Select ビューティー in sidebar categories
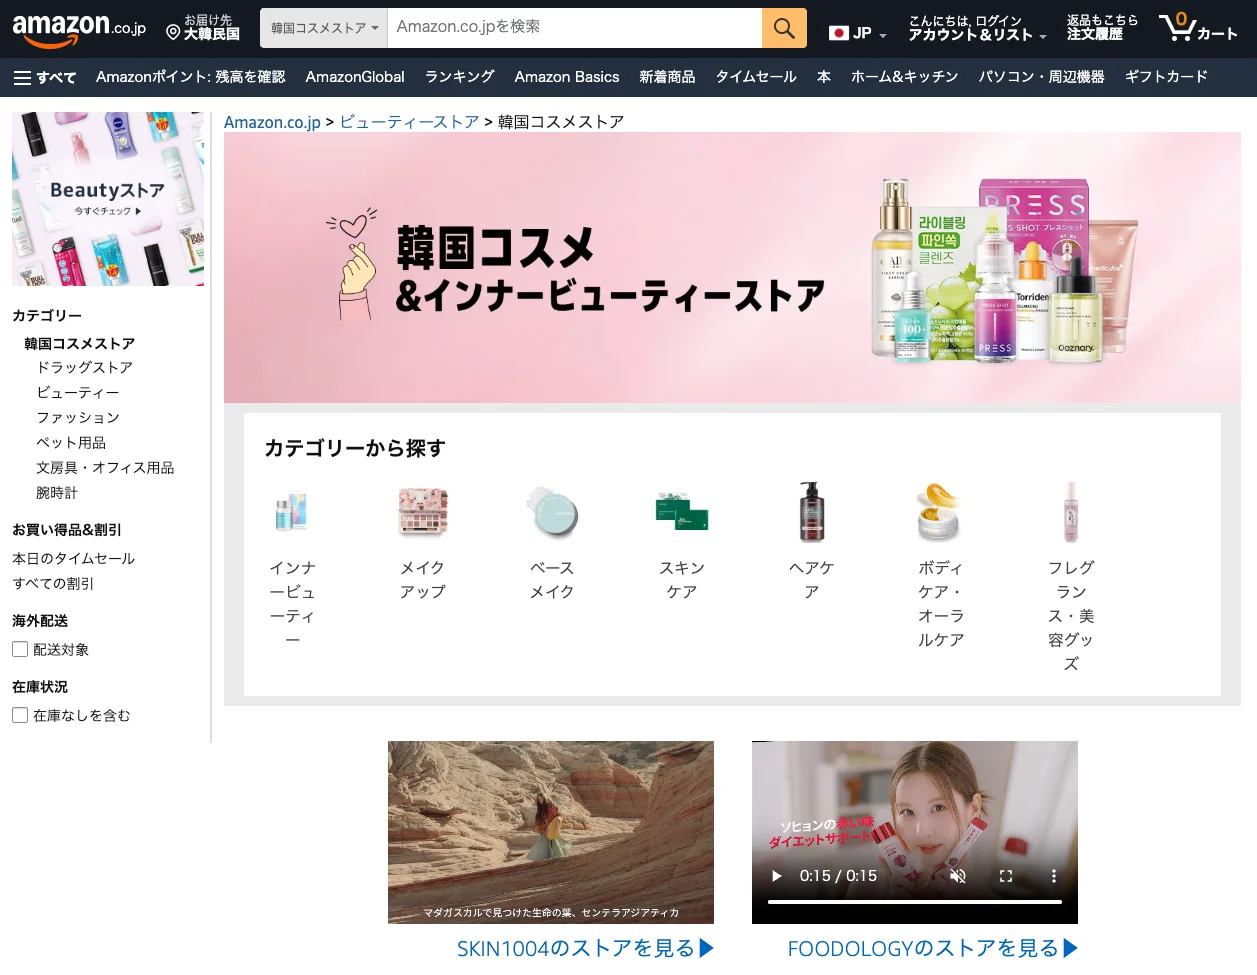 point(78,392)
